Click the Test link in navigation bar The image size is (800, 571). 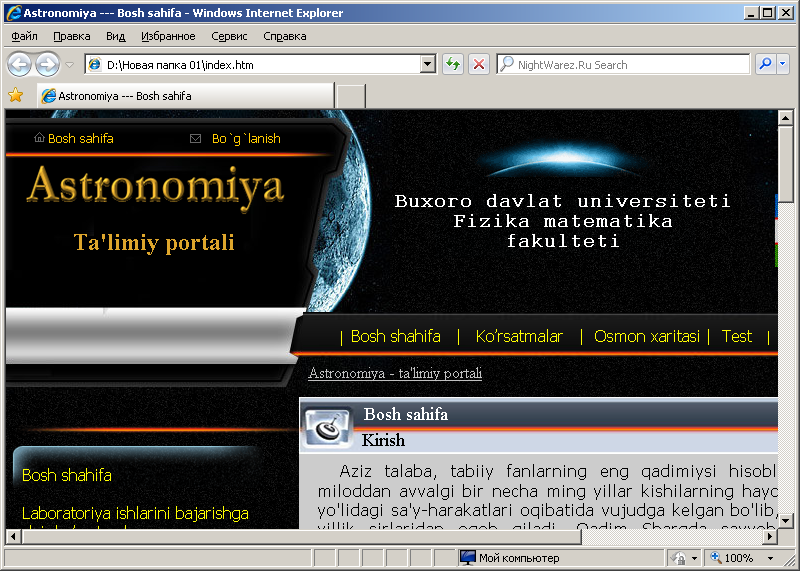tap(736, 337)
